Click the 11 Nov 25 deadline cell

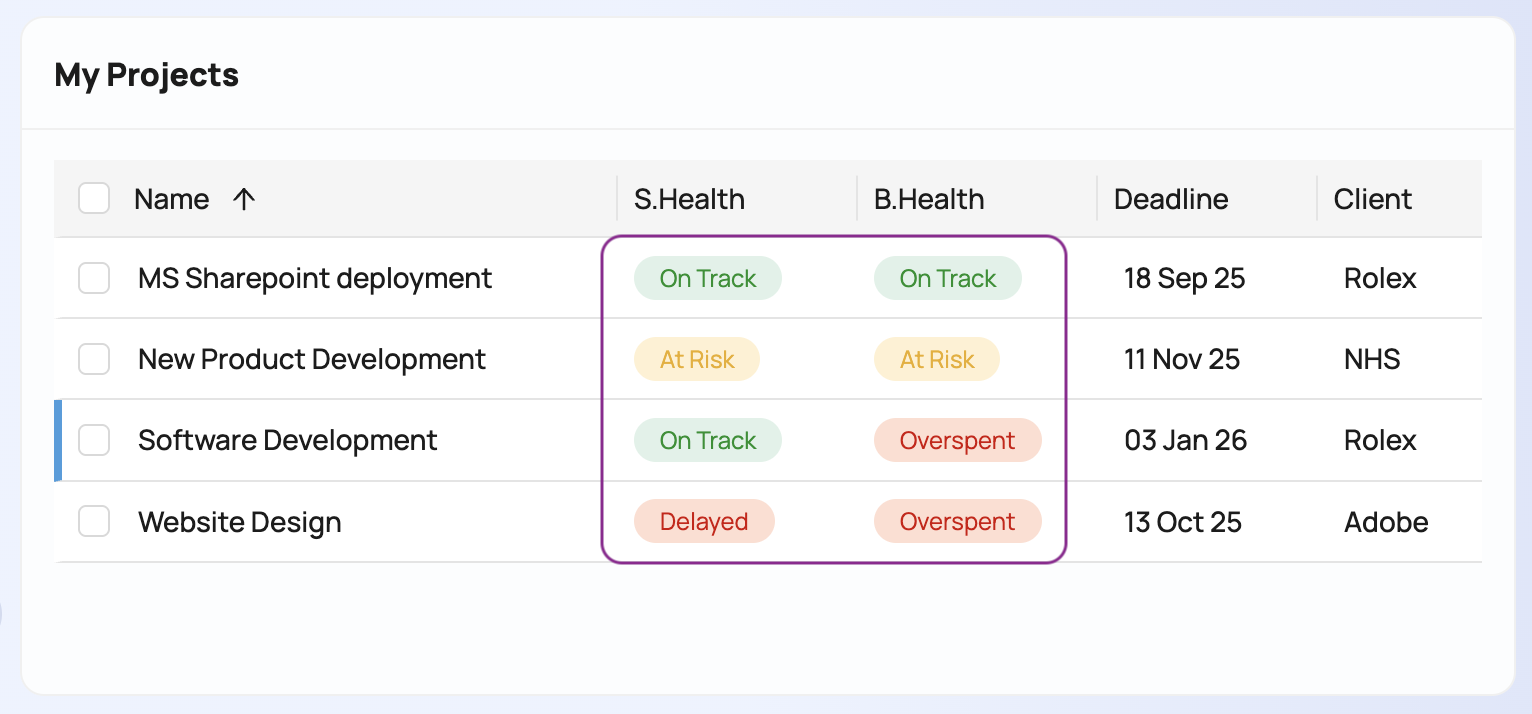[1182, 359]
